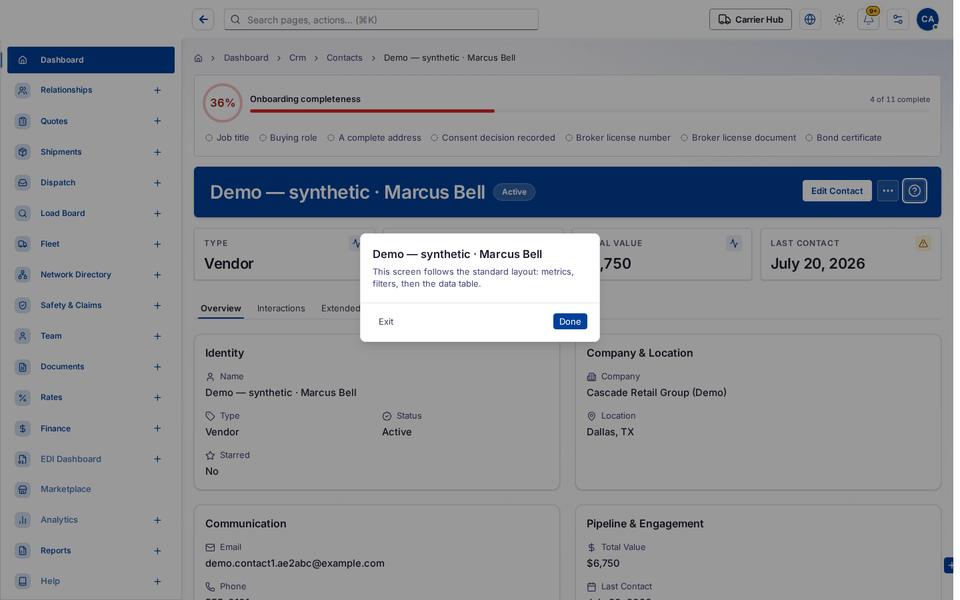This screenshot has height=600, width=960.
Task: Open the Marketplace sidebar item
Action: coord(91,489)
